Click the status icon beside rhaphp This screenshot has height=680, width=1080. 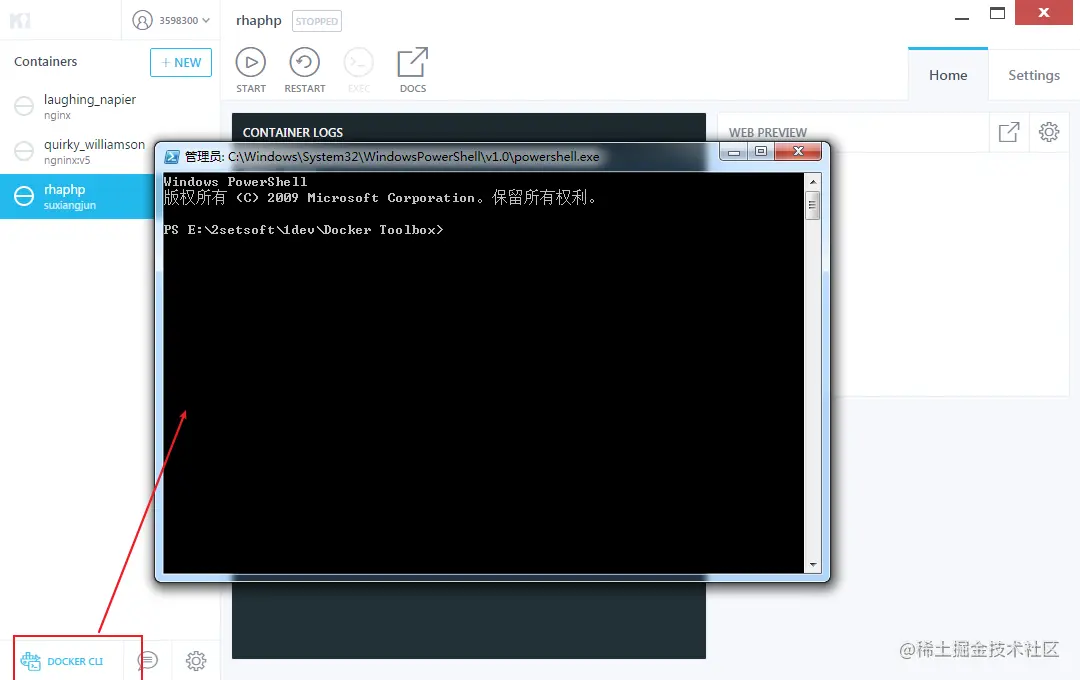[24, 196]
